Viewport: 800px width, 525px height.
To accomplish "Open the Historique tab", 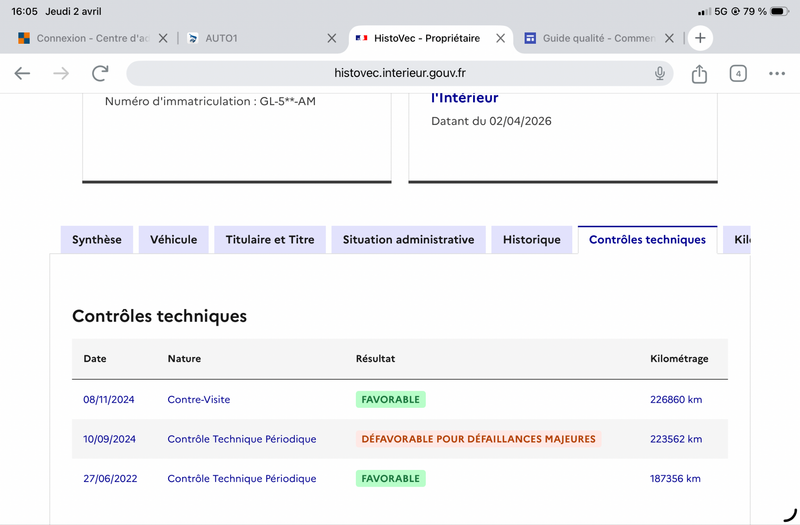I will [532, 240].
